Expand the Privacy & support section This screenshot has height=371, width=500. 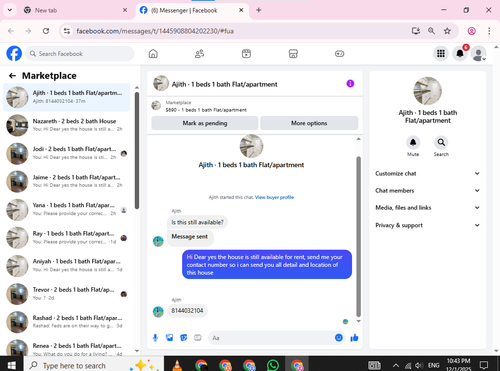click(x=428, y=225)
